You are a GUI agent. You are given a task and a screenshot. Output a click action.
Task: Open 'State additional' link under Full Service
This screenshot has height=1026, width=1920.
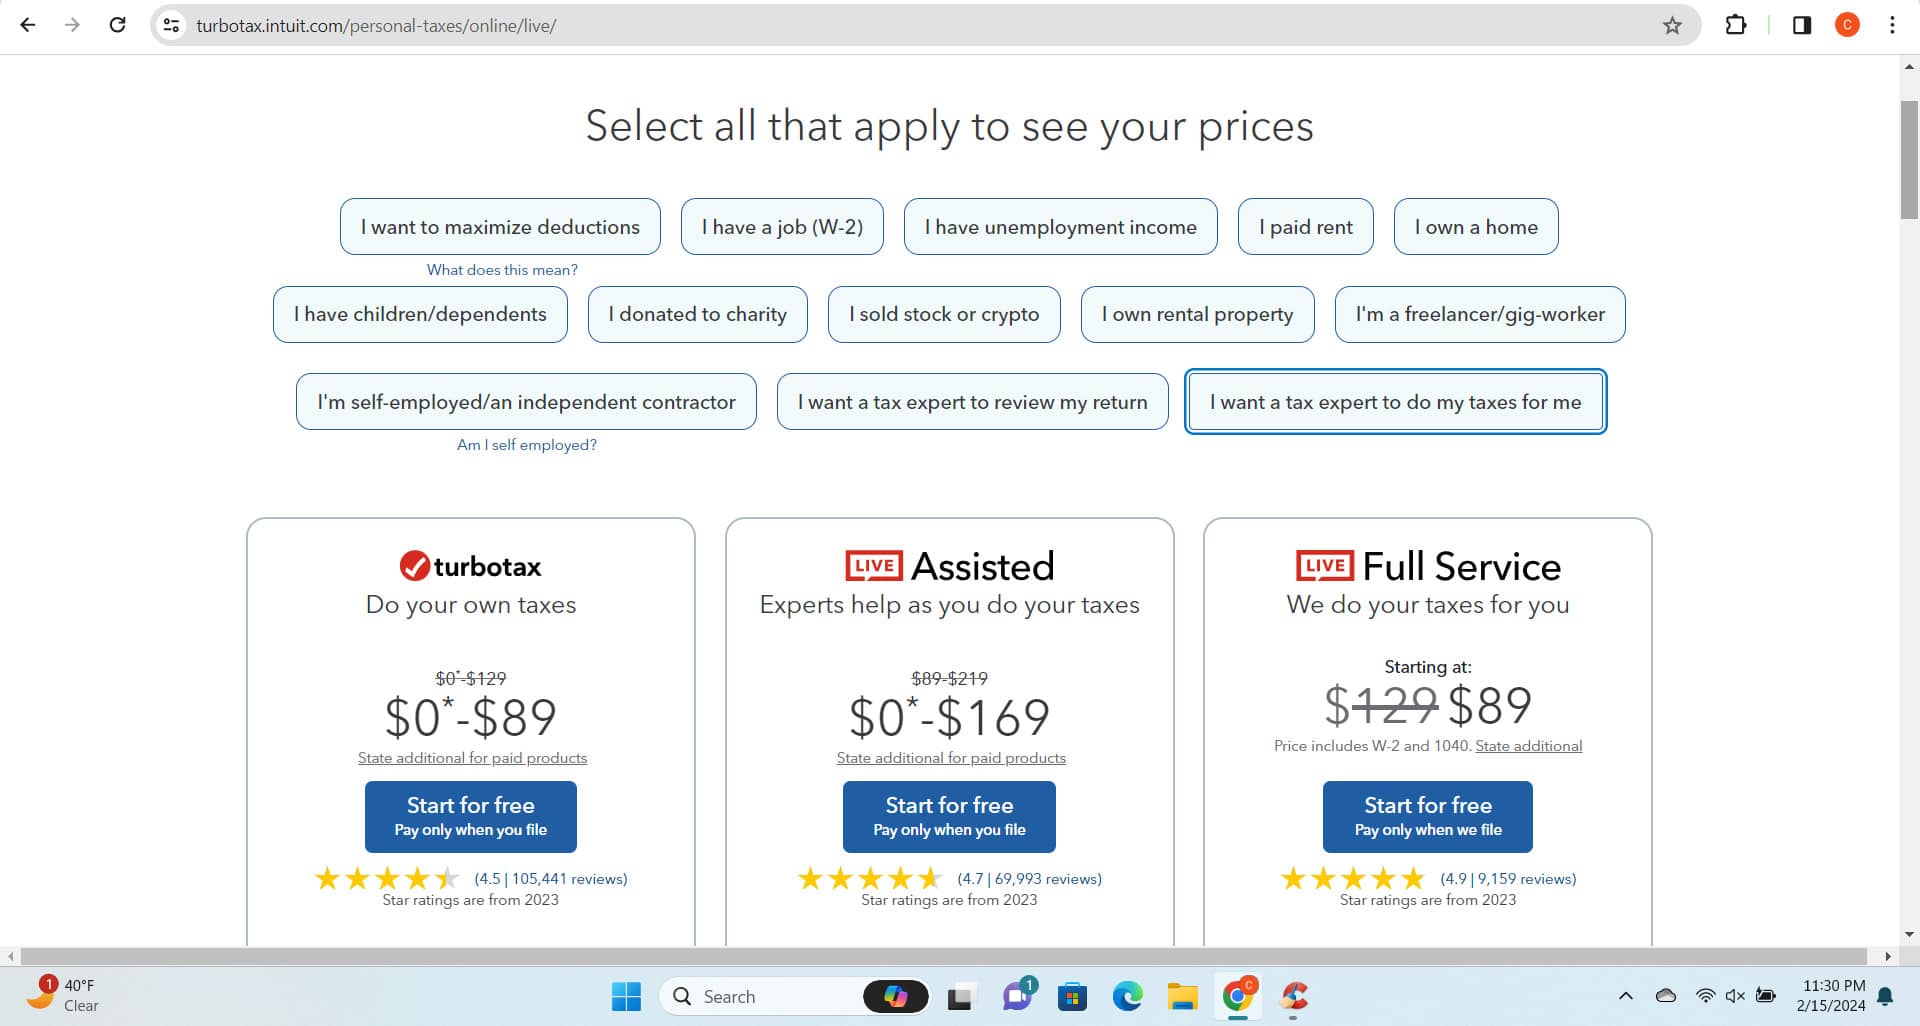coord(1529,746)
